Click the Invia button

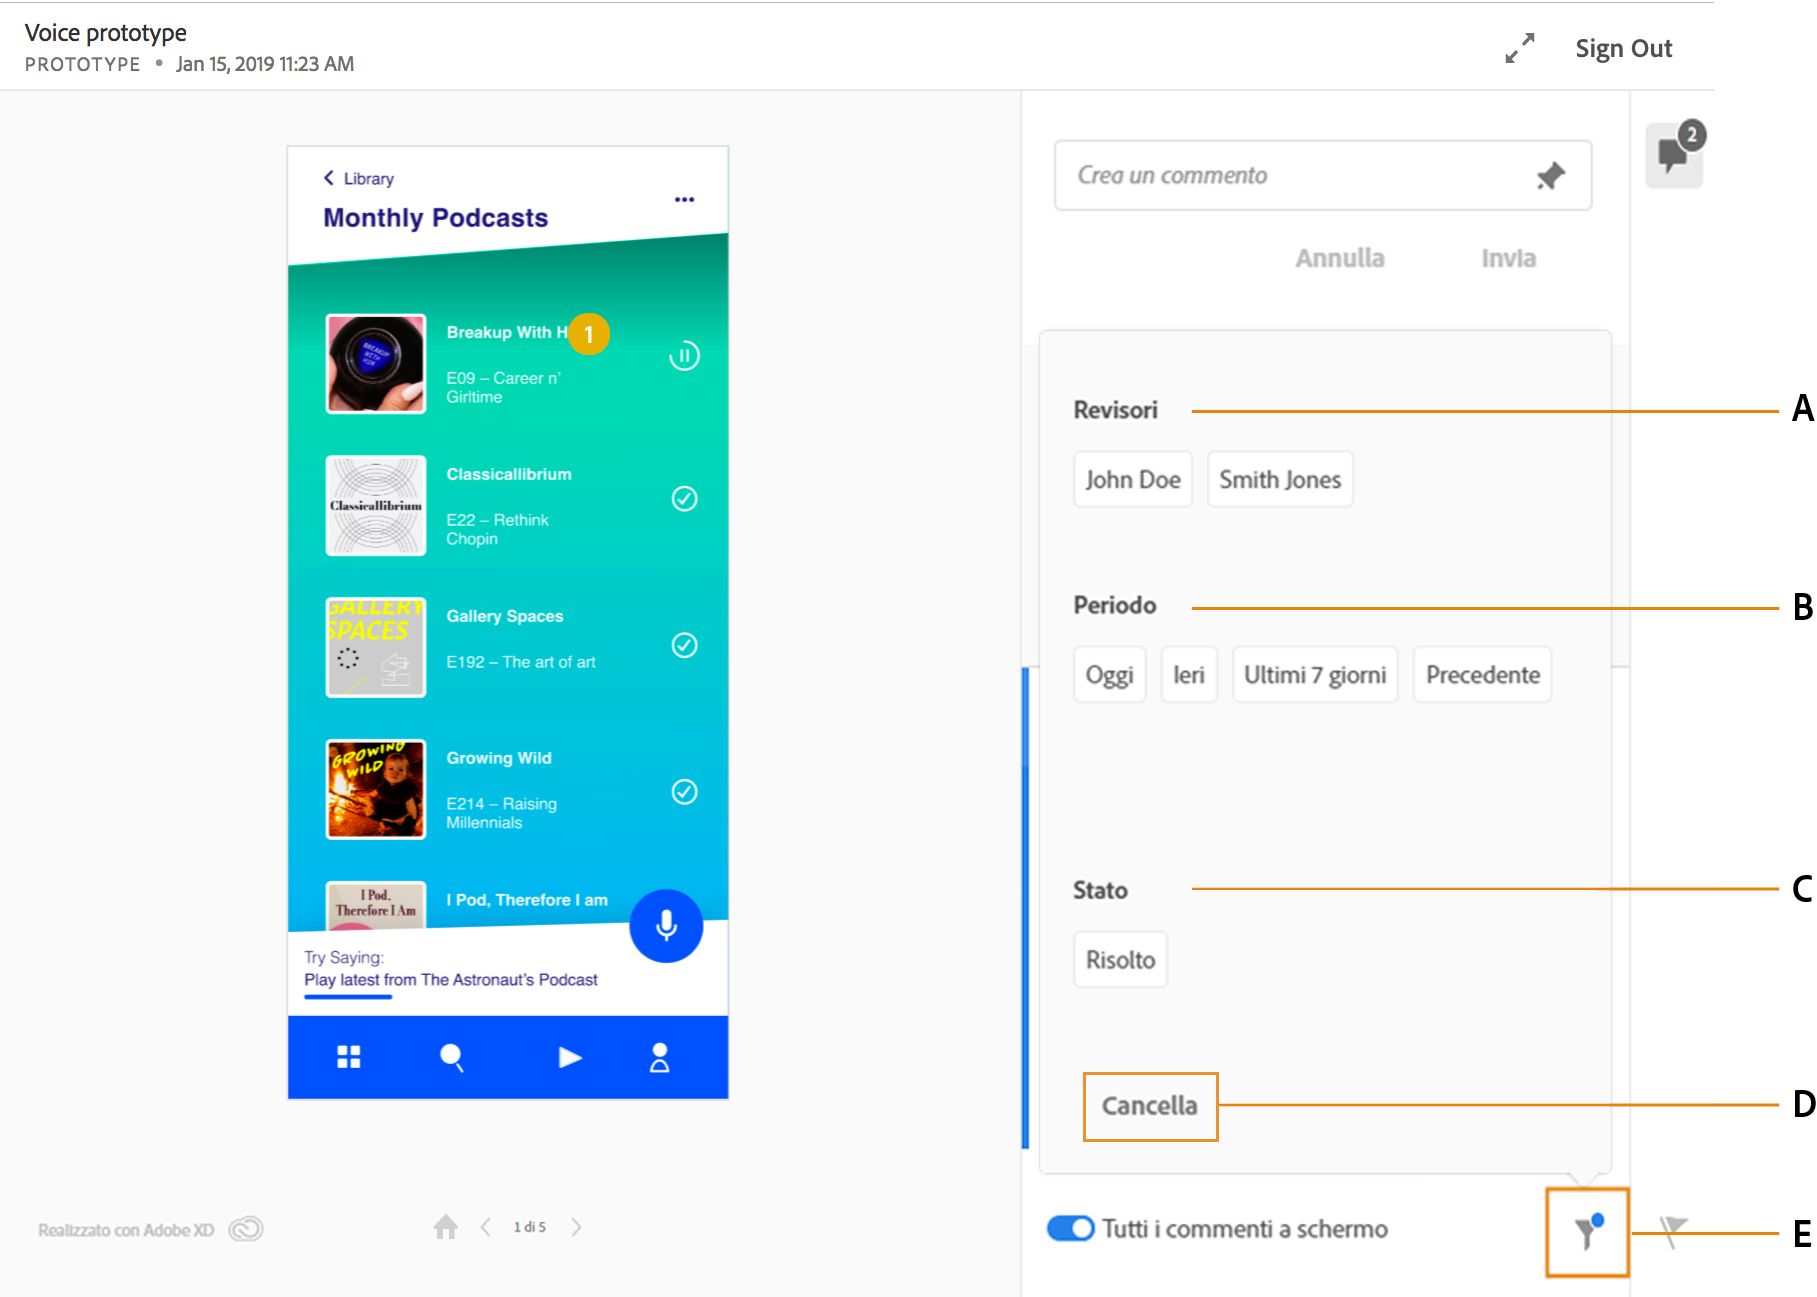click(x=1508, y=258)
